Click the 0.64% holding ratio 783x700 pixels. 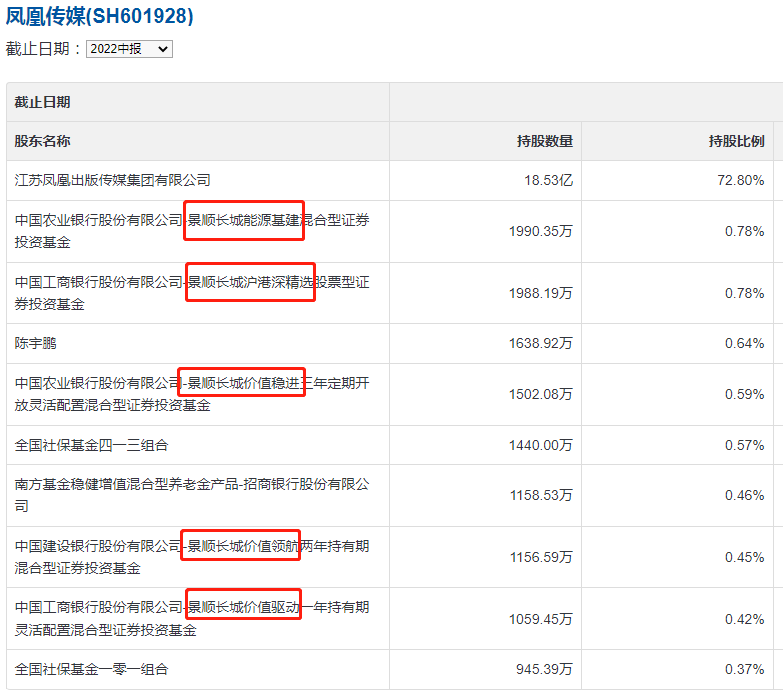pos(745,344)
